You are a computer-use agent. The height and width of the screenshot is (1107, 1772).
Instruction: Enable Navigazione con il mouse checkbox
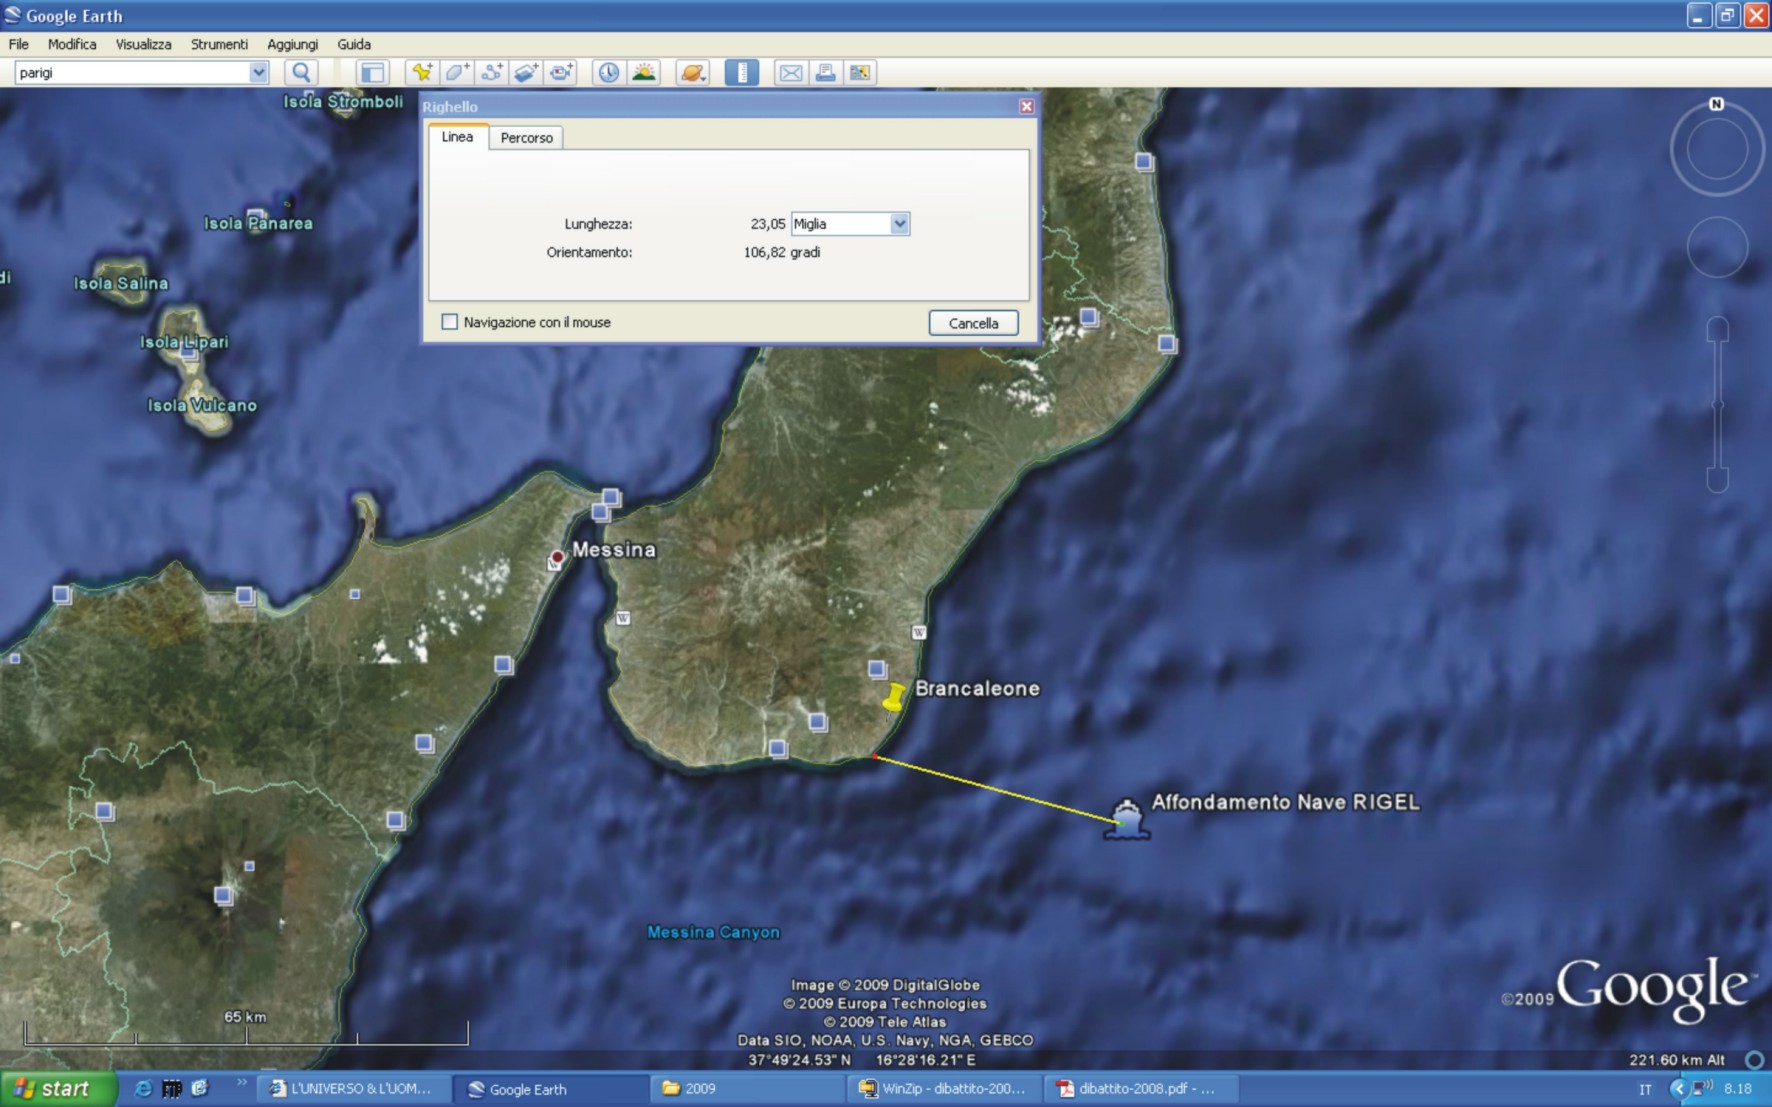click(x=450, y=322)
